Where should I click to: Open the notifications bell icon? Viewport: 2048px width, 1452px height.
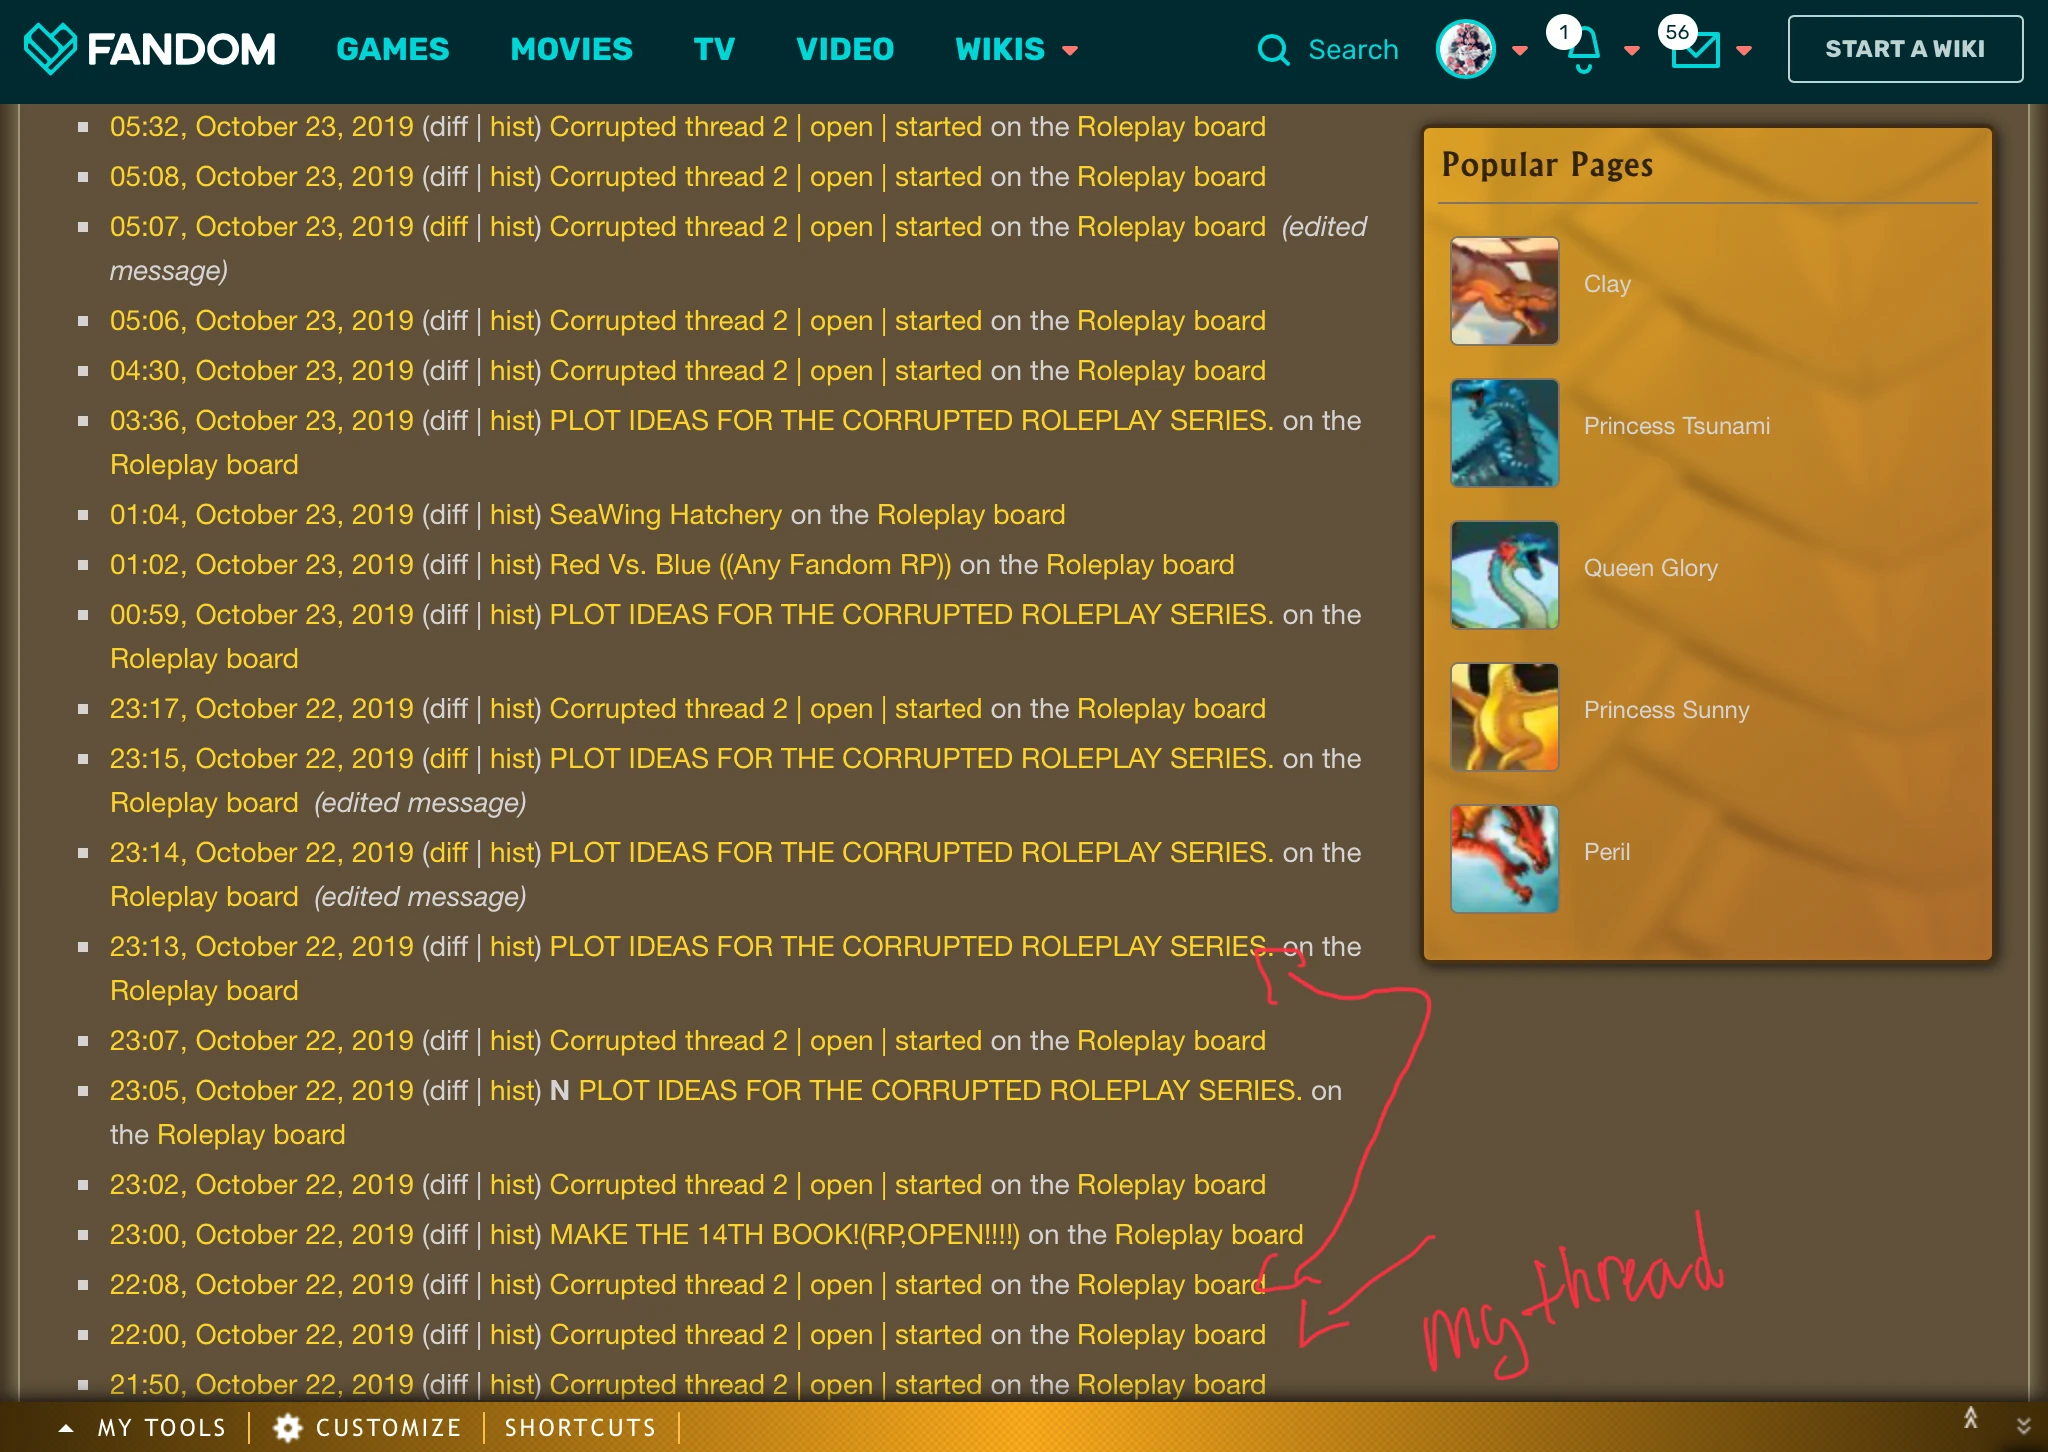[1582, 52]
